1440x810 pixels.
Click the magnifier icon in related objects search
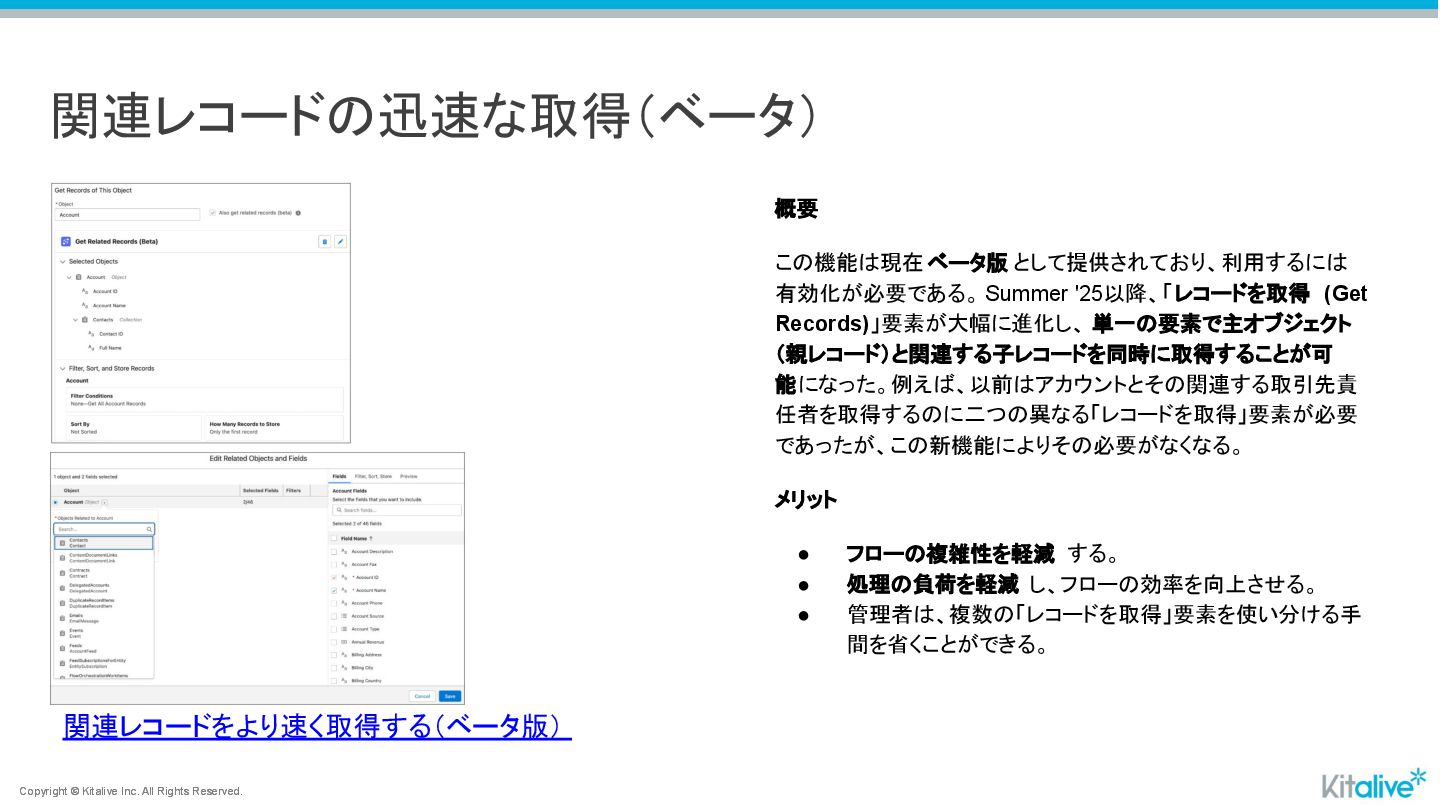tap(150, 529)
